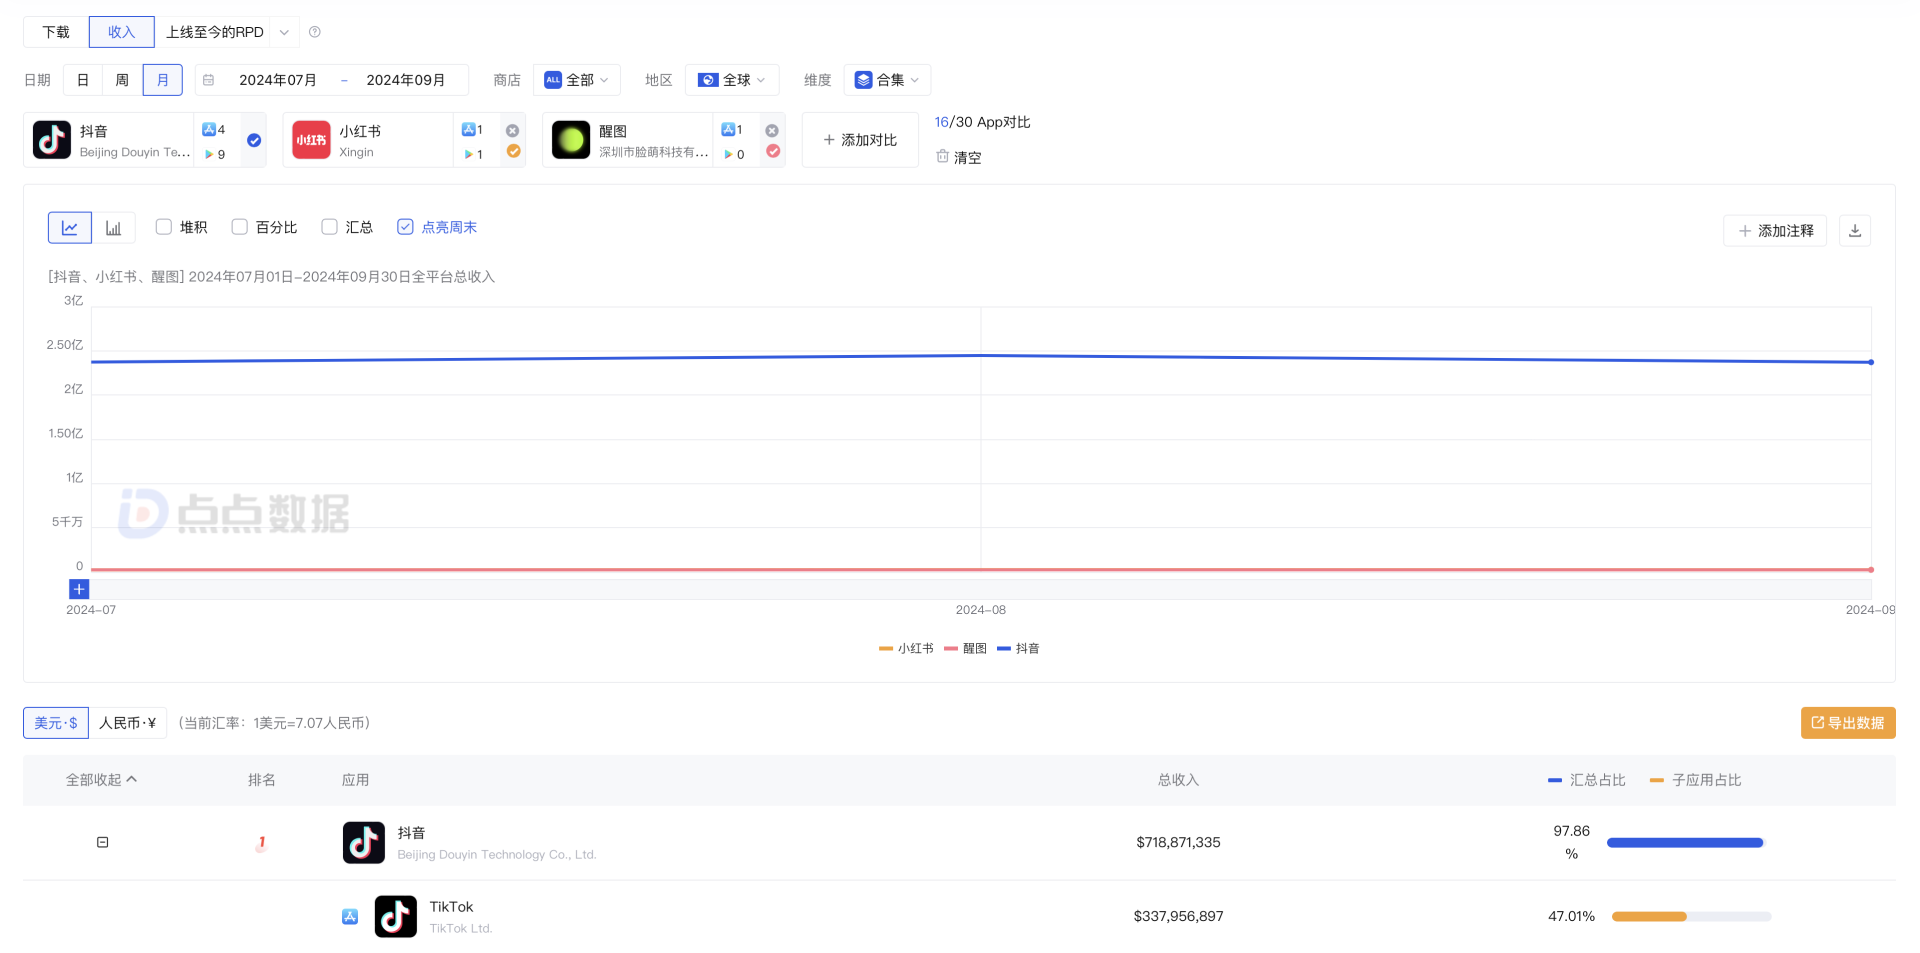The height and width of the screenshot is (953, 1920).
Task: Enable 堆积 stacked checkbox
Action: [164, 227]
